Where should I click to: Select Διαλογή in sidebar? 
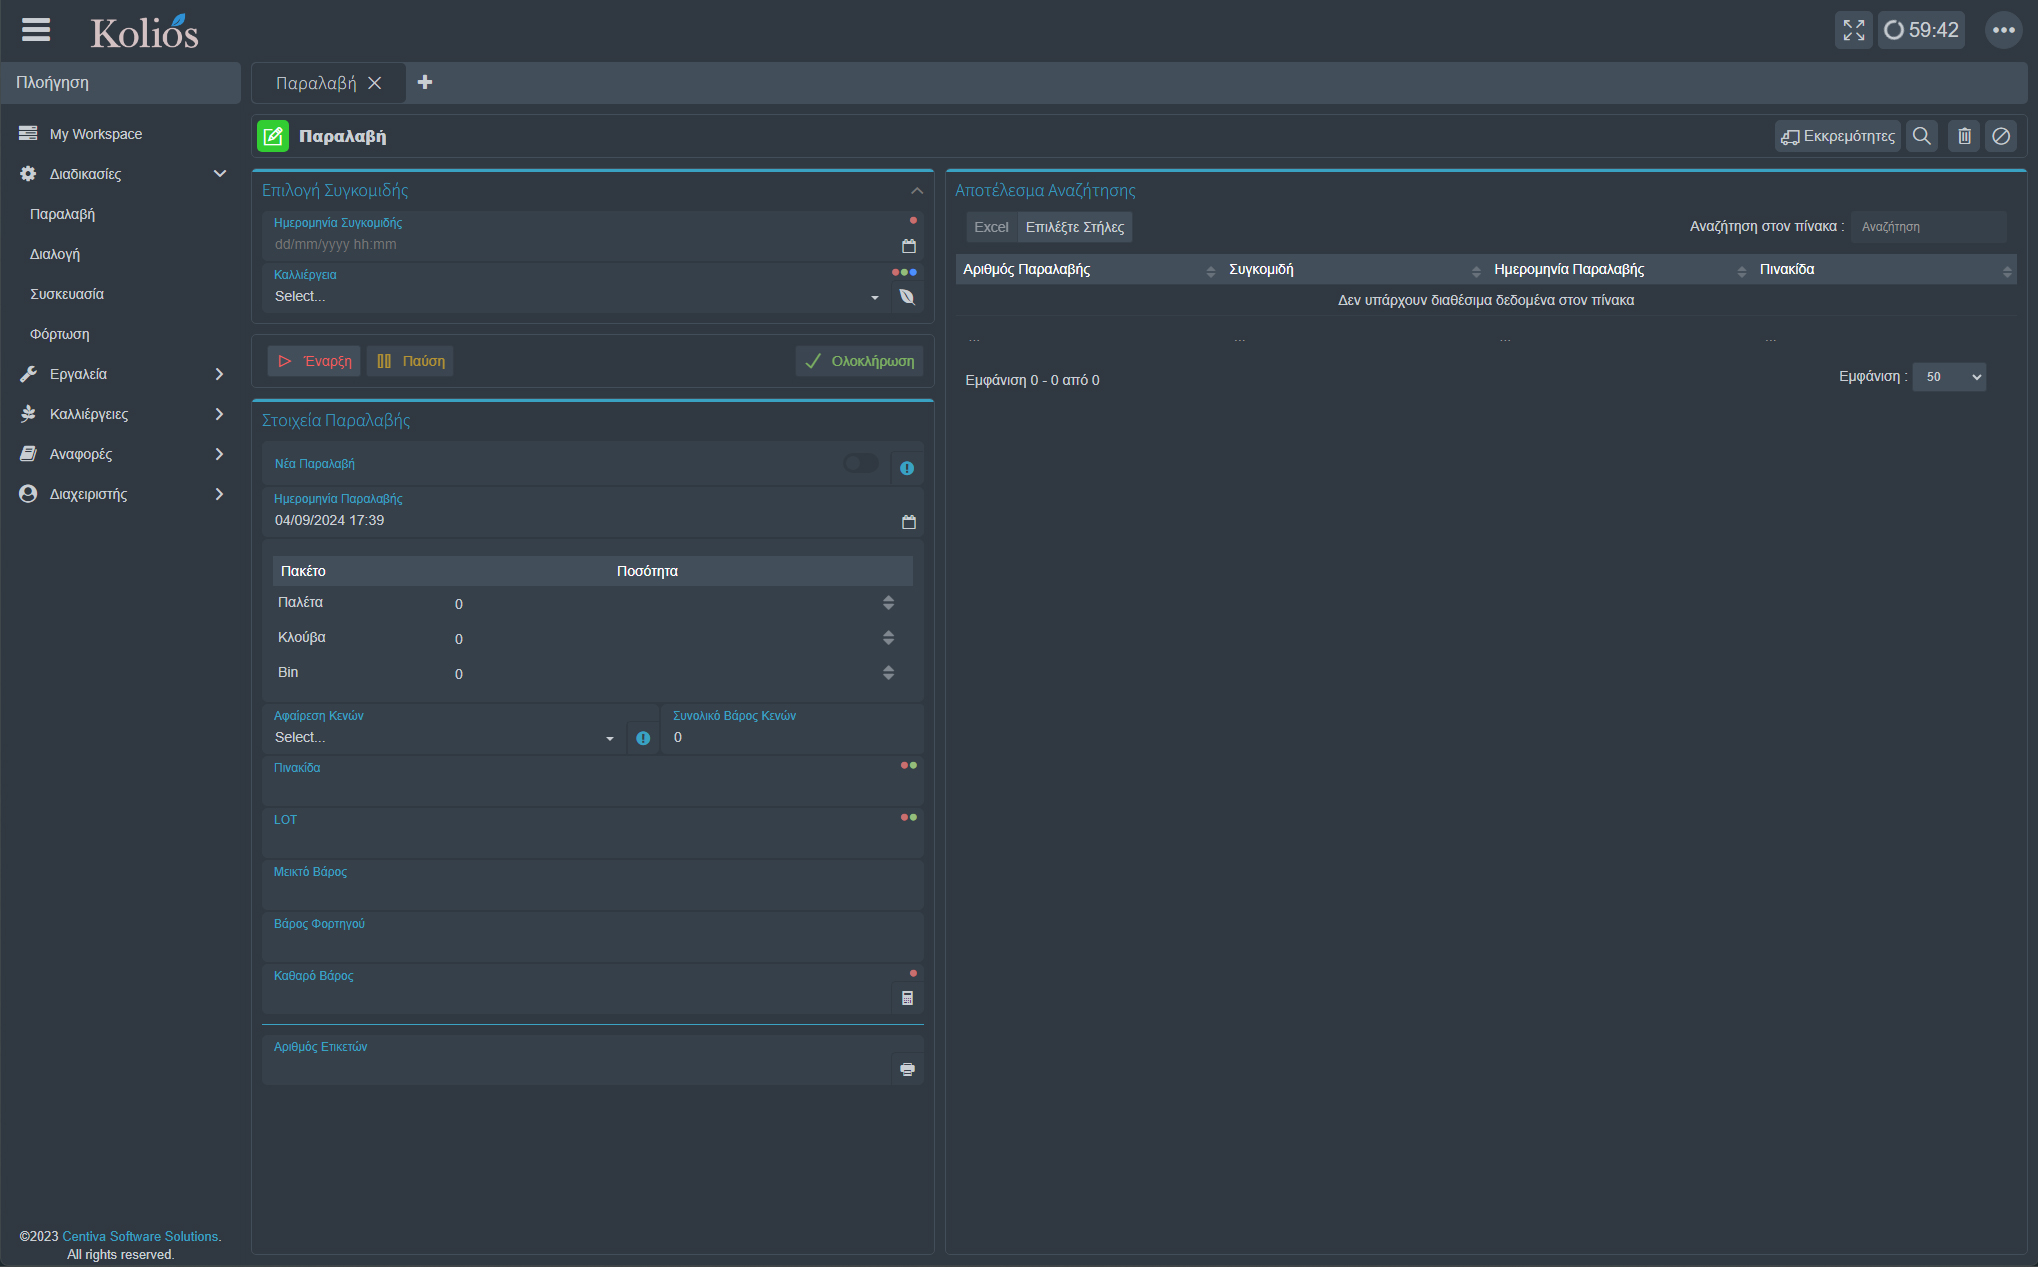click(55, 254)
